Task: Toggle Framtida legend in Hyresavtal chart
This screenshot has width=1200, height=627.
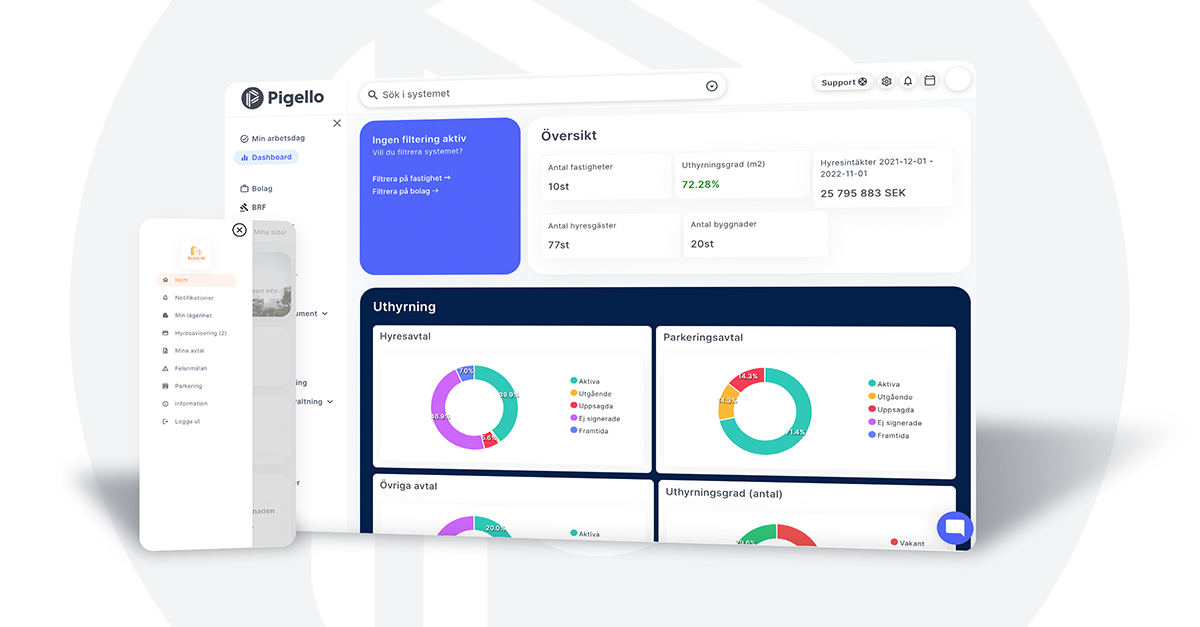Action: [x=590, y=431]
